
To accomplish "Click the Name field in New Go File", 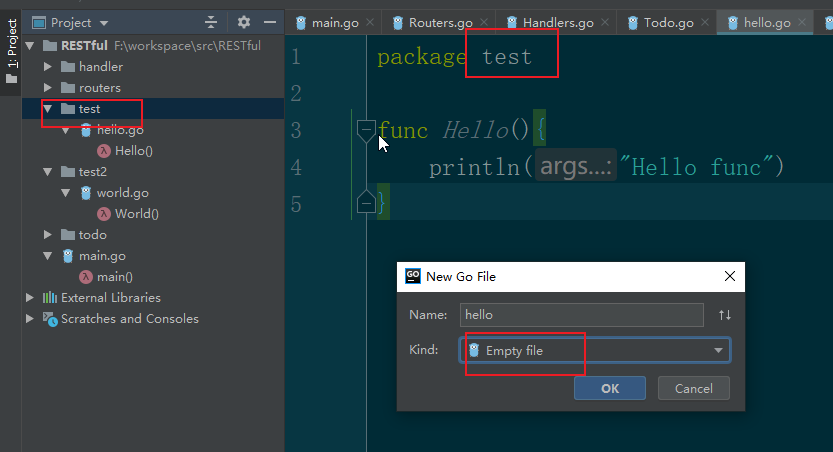I will (582, 315).
